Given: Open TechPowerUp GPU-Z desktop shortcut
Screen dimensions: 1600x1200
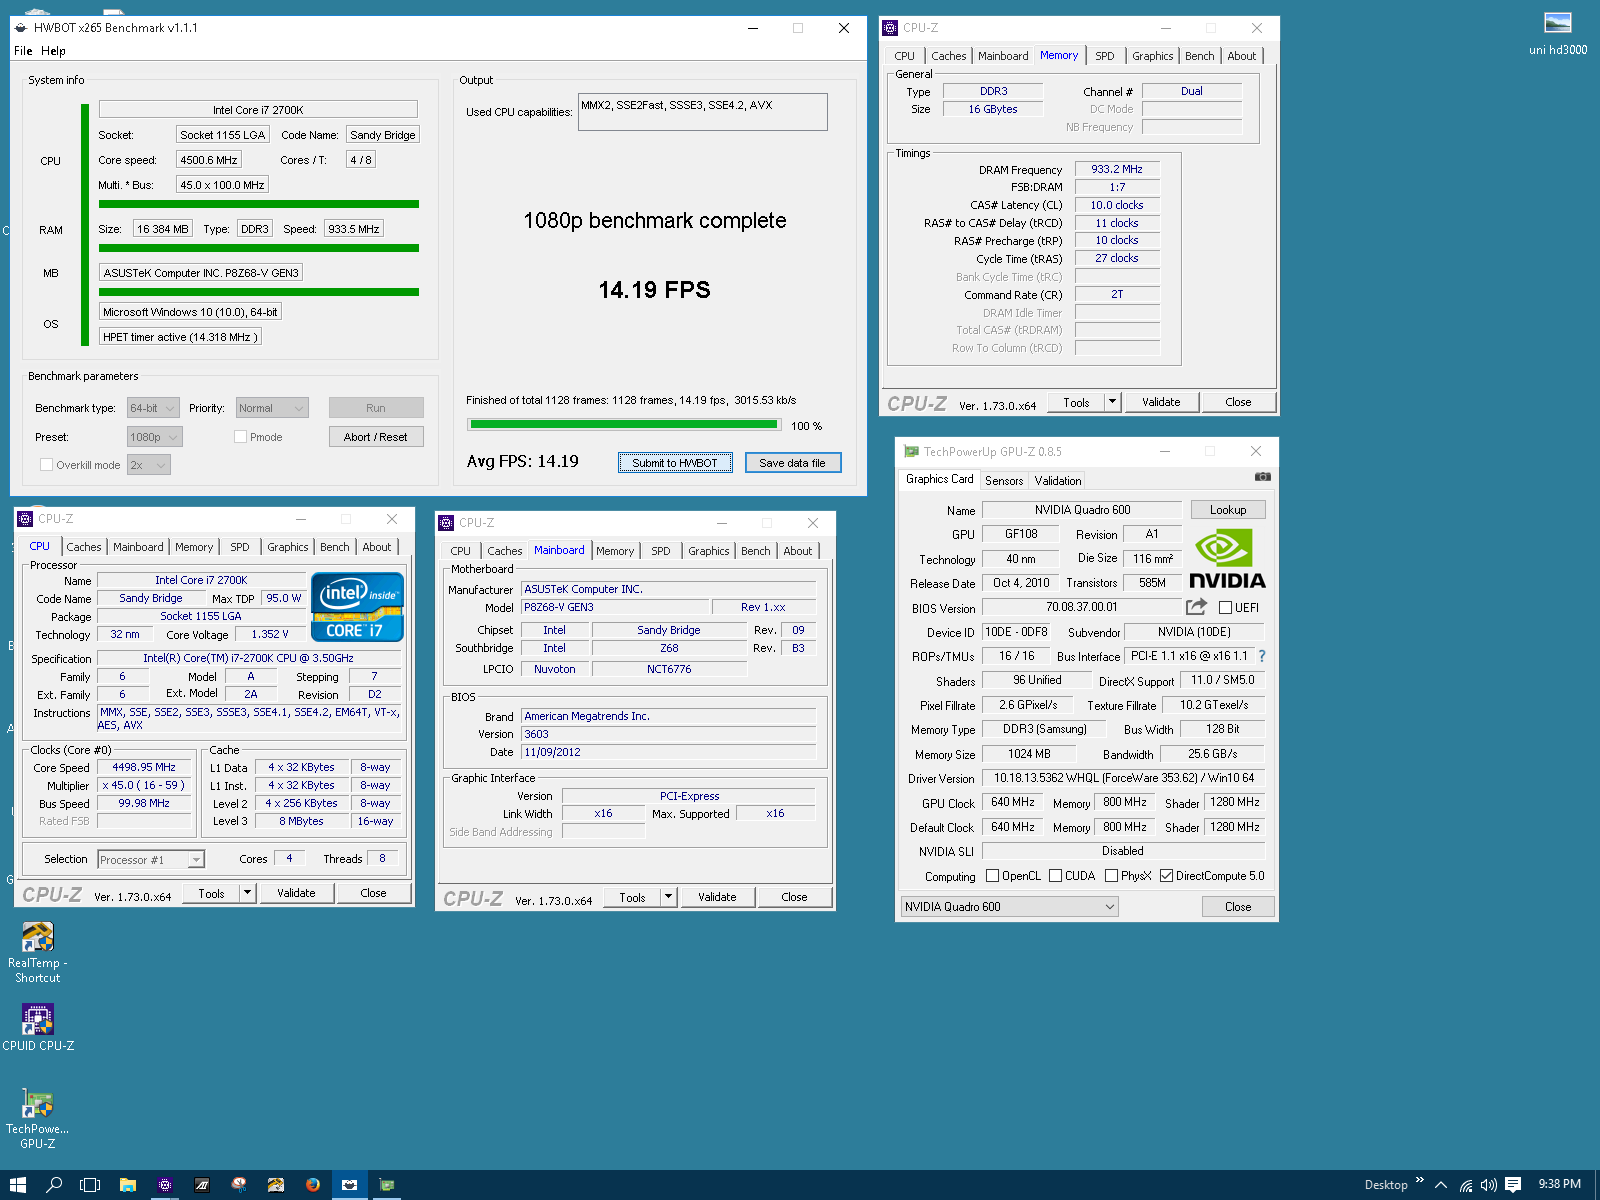Looking at the screenshot, I should (x=37, y=1119).
